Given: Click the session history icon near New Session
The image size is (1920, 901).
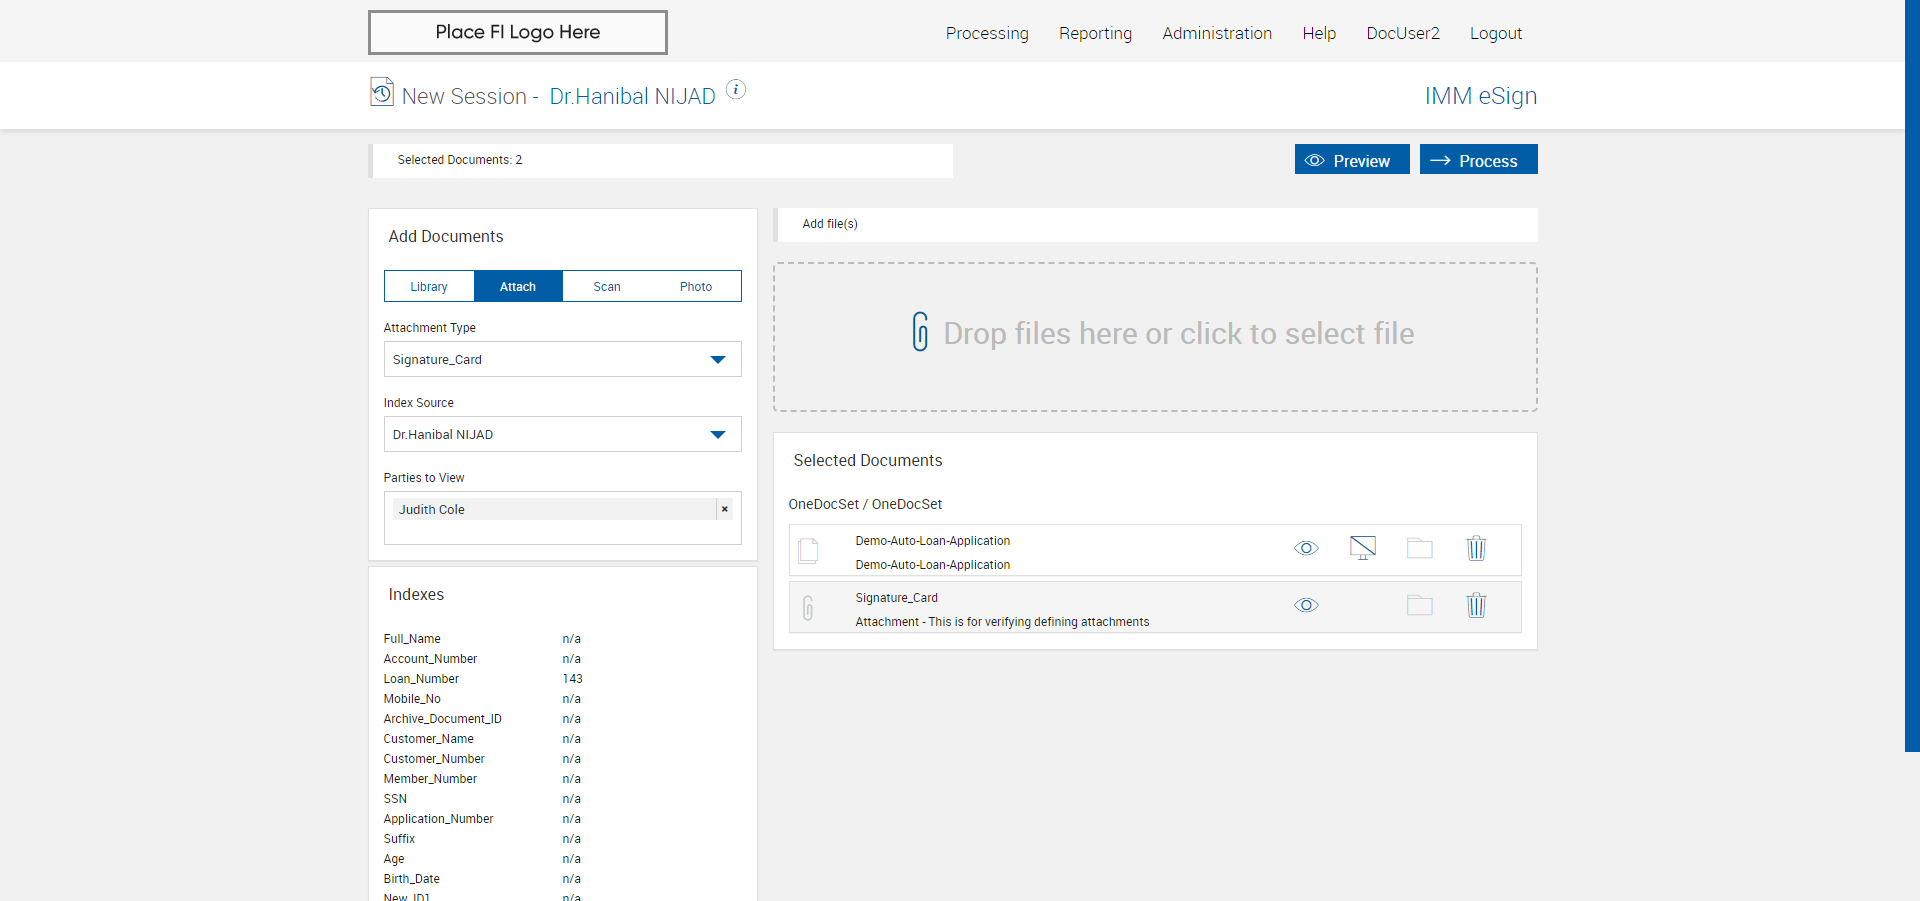Looking at the screenshot, I should click(381, 92).
